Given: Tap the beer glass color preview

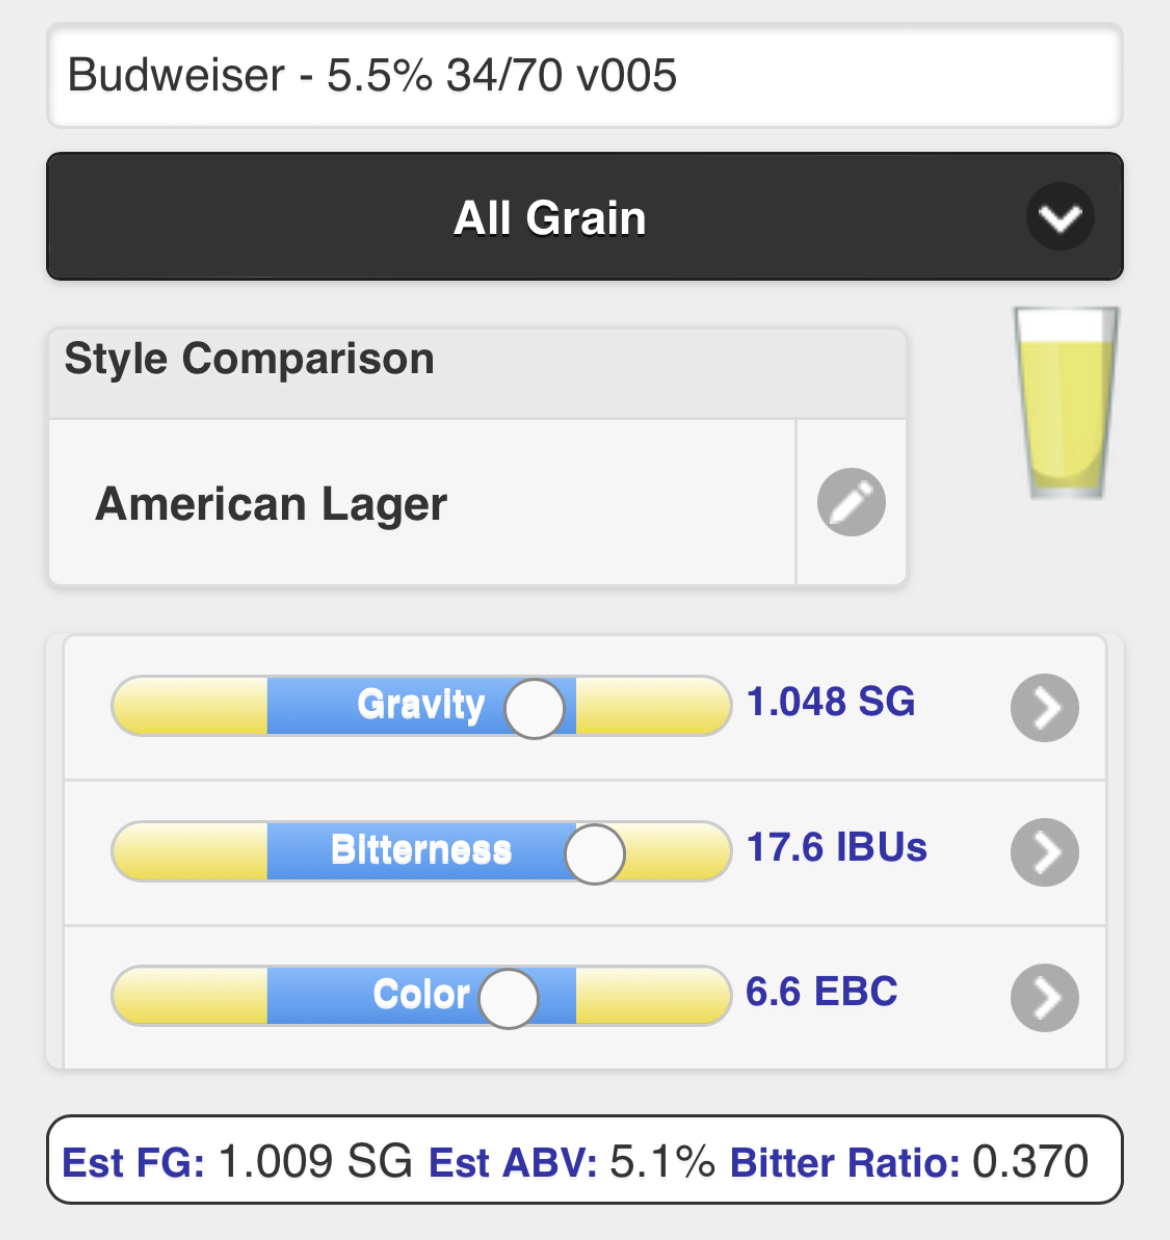Looking at the screenshot, I should [1066, 402].
